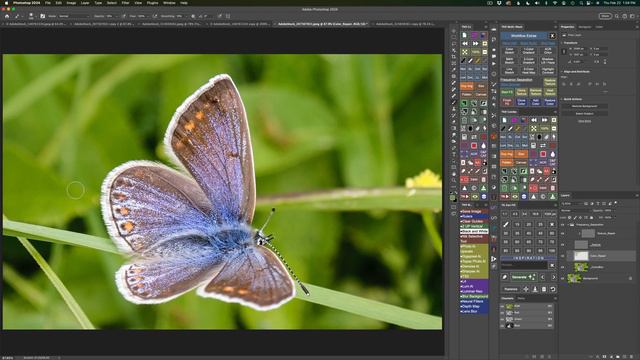The image size is (640, 360).
Task: Open the File menu
Action: [x=48, y=3]
